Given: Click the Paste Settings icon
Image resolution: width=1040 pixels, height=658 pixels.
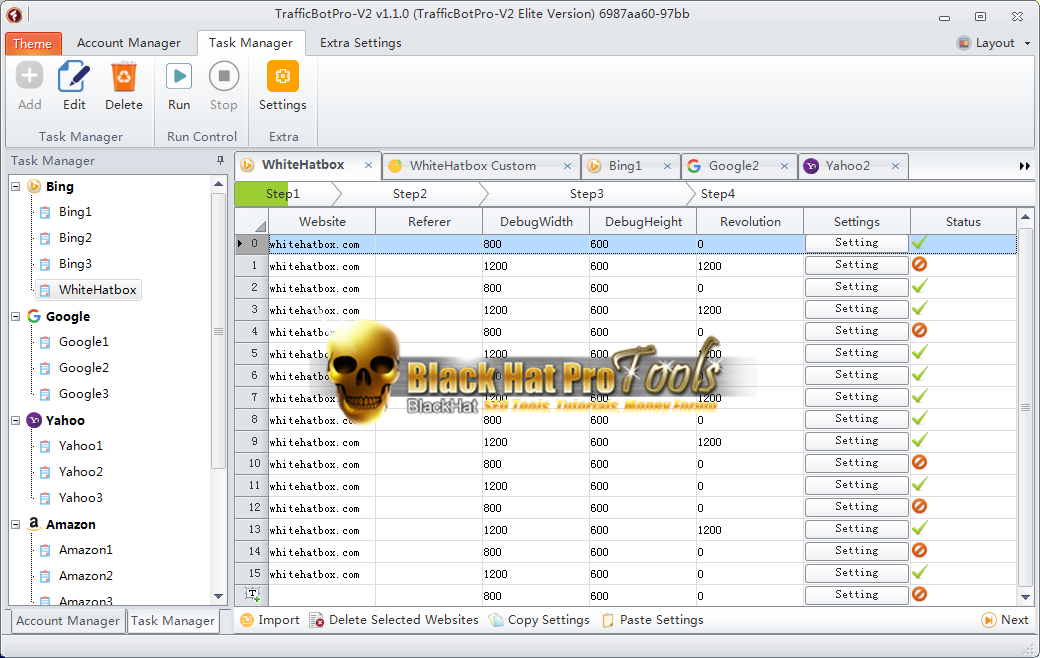Looking at the screenshot, I should pyautogui.click(x=608, y=620).
